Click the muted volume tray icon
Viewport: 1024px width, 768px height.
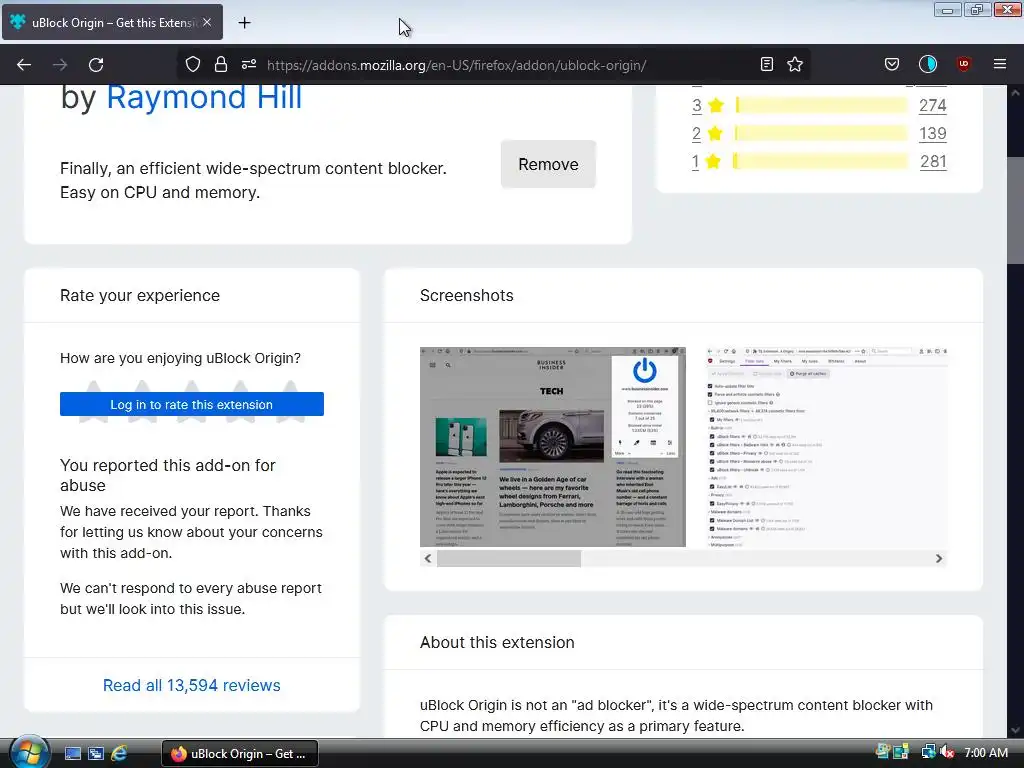click(946, 752)
